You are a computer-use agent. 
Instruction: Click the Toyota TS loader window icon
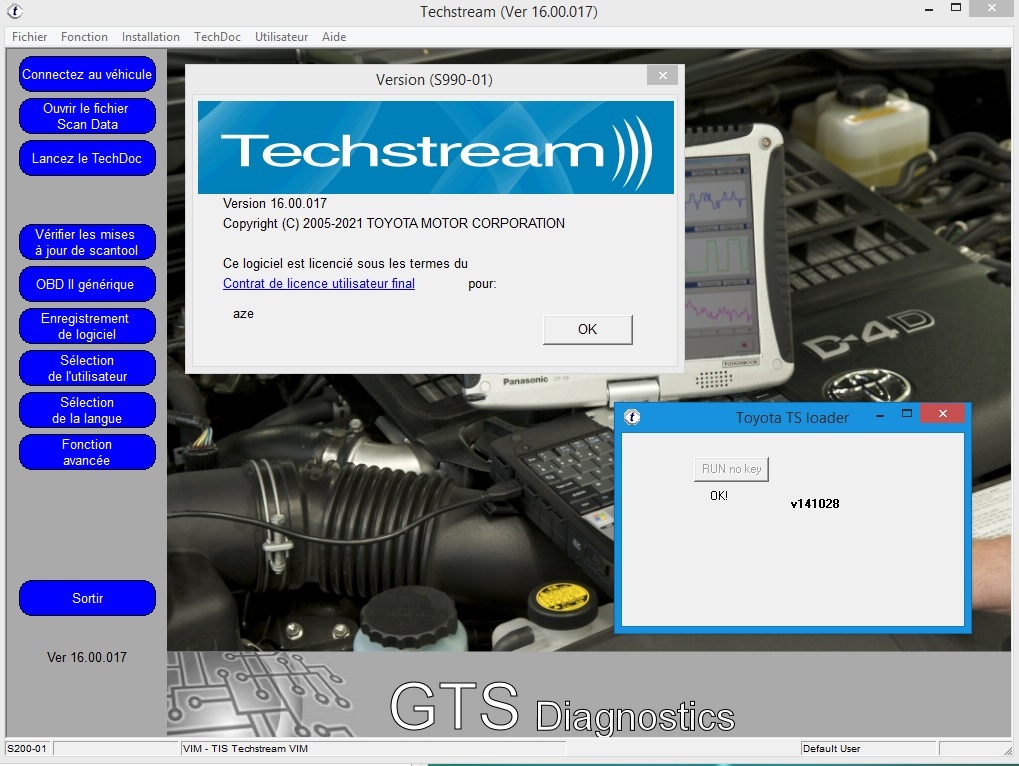632,417
